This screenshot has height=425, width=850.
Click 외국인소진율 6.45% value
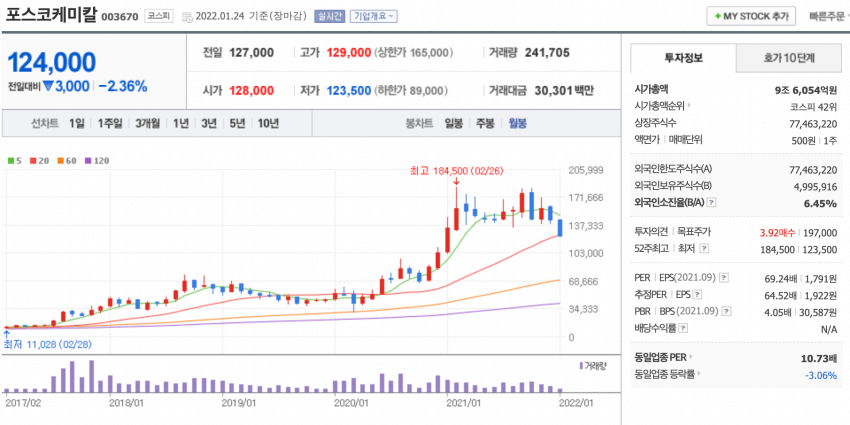(822, 203)
